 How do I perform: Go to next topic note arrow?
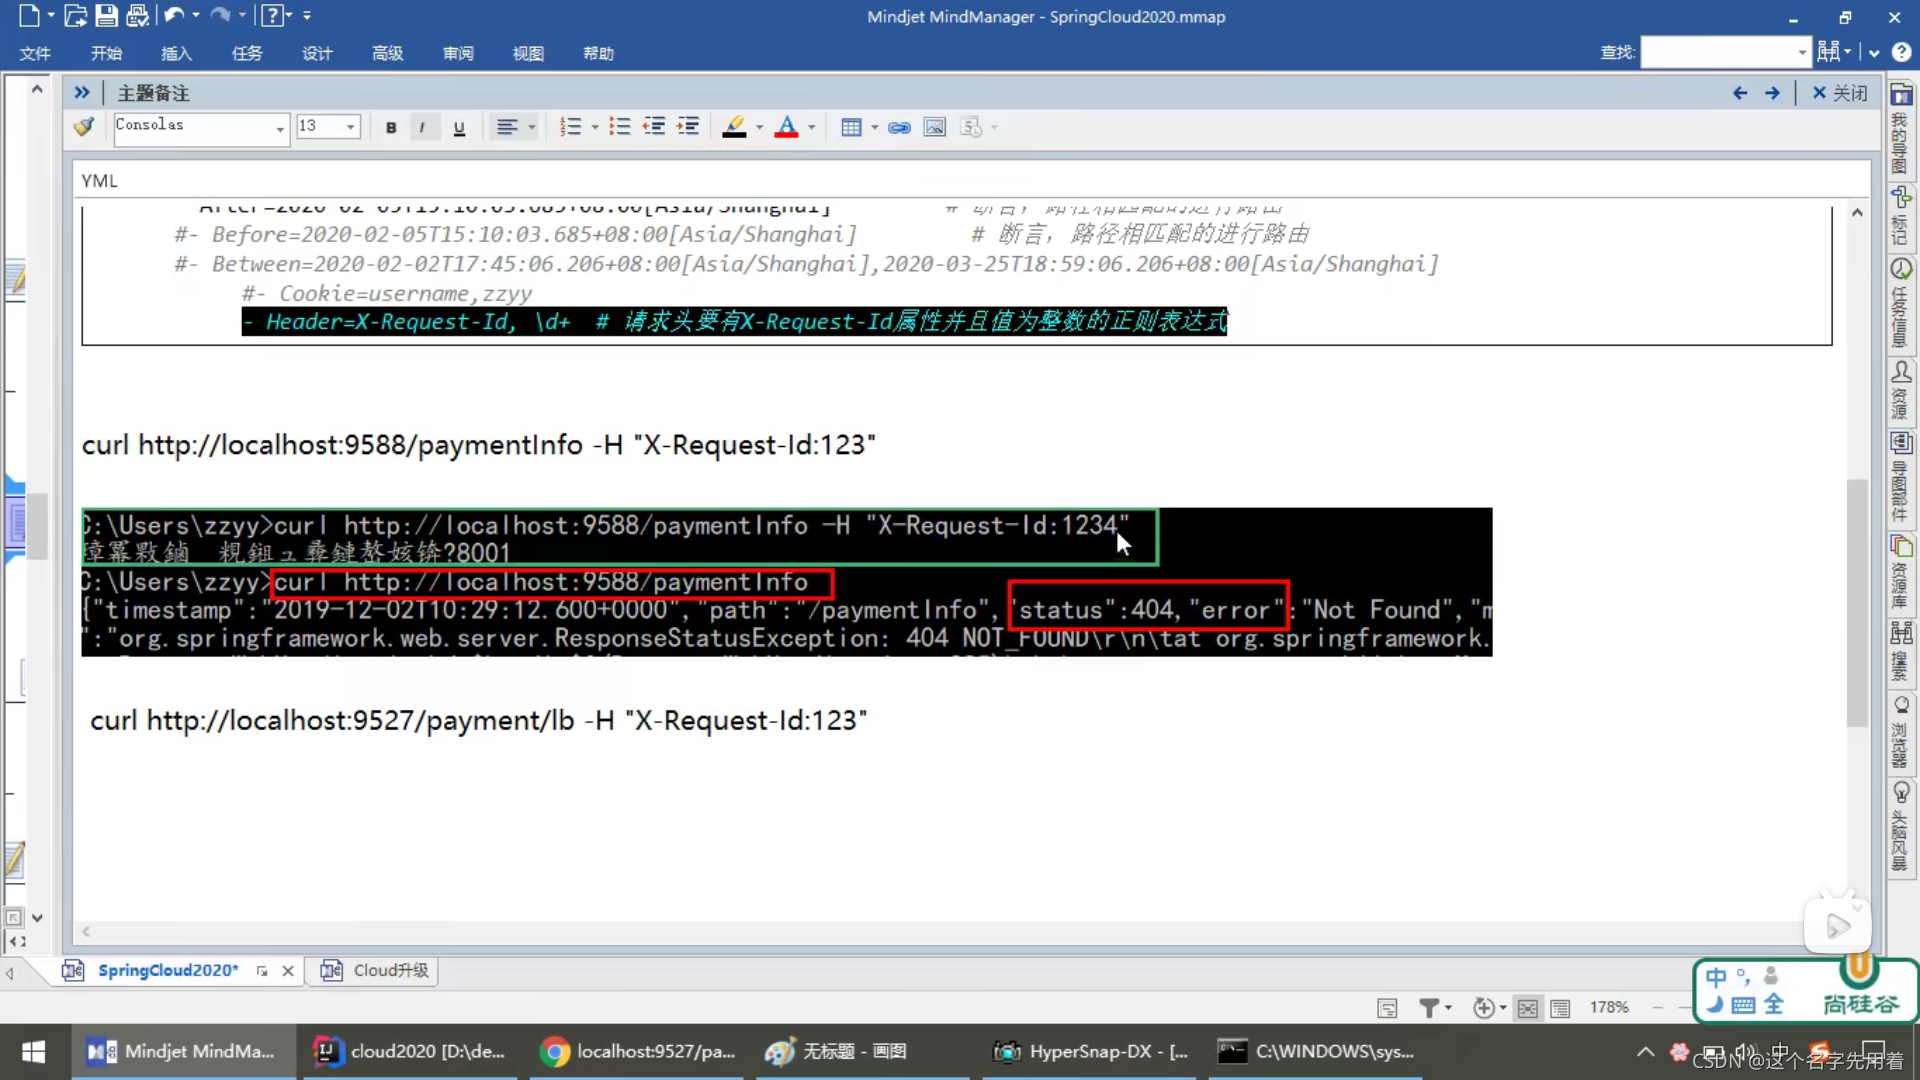pyautogui.click(x=1772, y=93)
